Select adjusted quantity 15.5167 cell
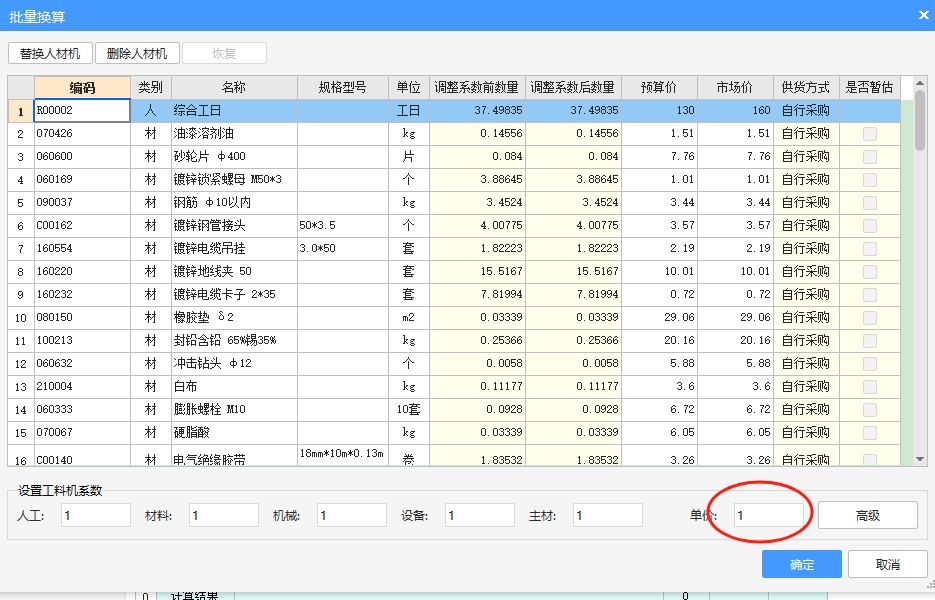The height and width of the screenshot is (600, 935). point(573,271)
